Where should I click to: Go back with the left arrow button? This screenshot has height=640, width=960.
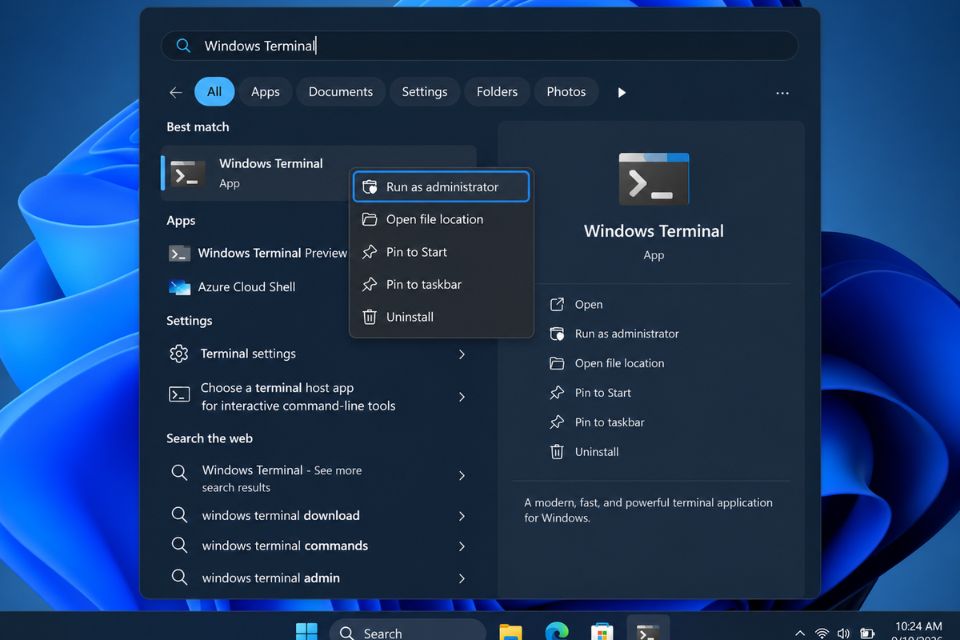coord(176,92)
